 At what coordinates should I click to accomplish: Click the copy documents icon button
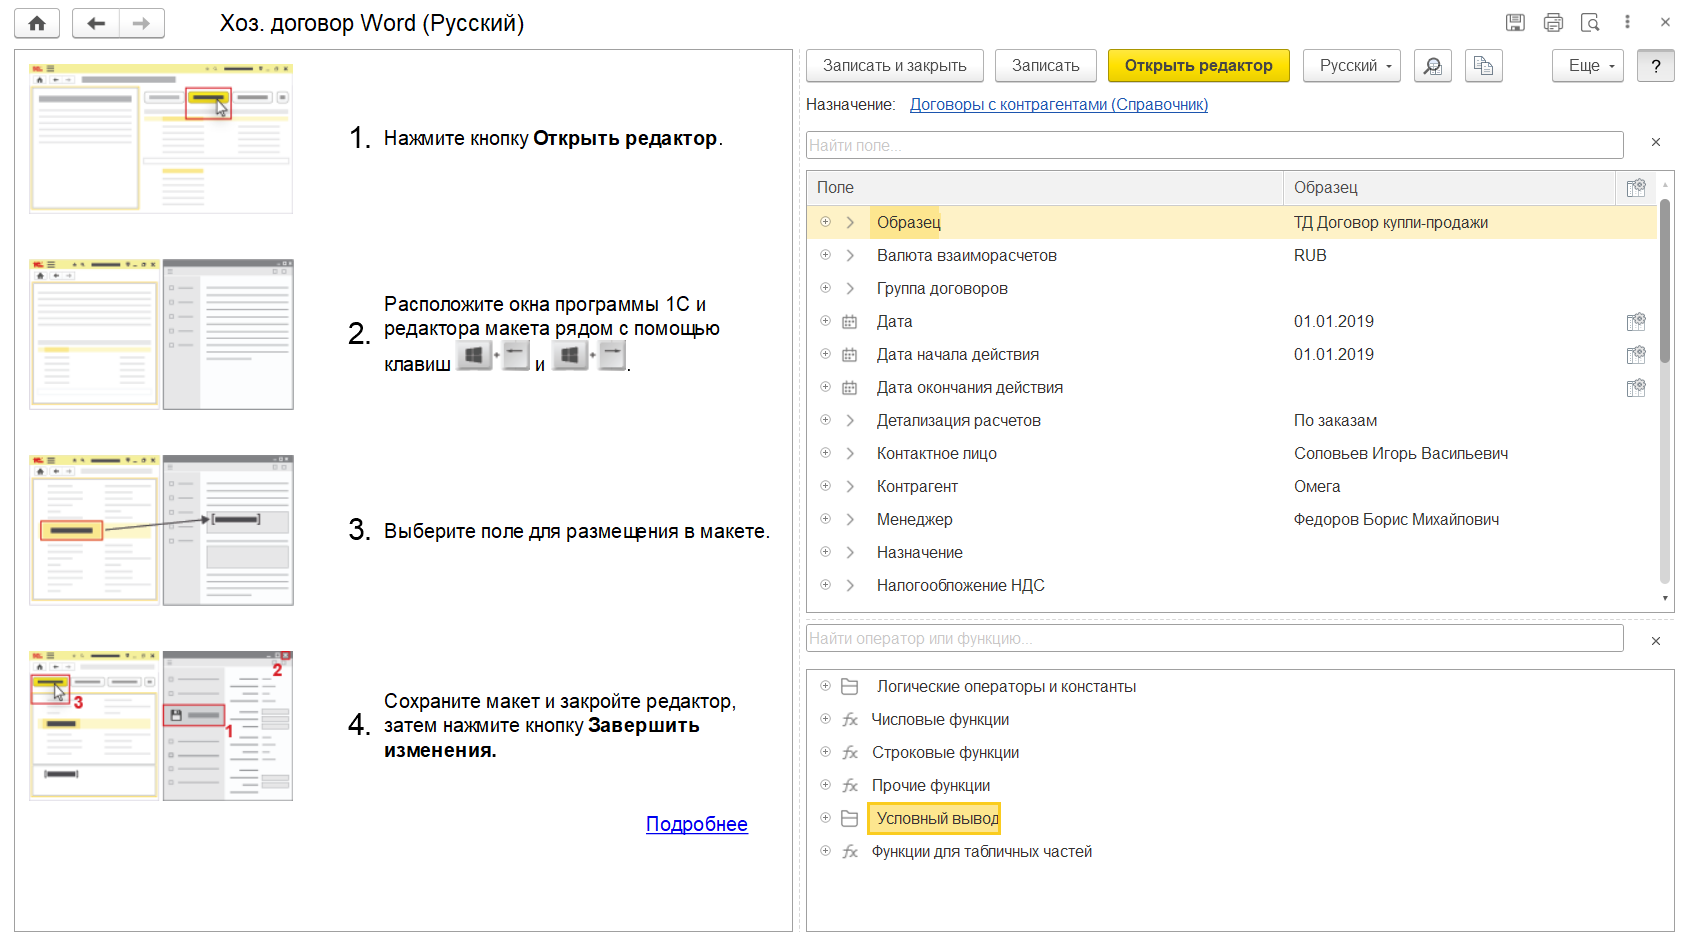1484,66
